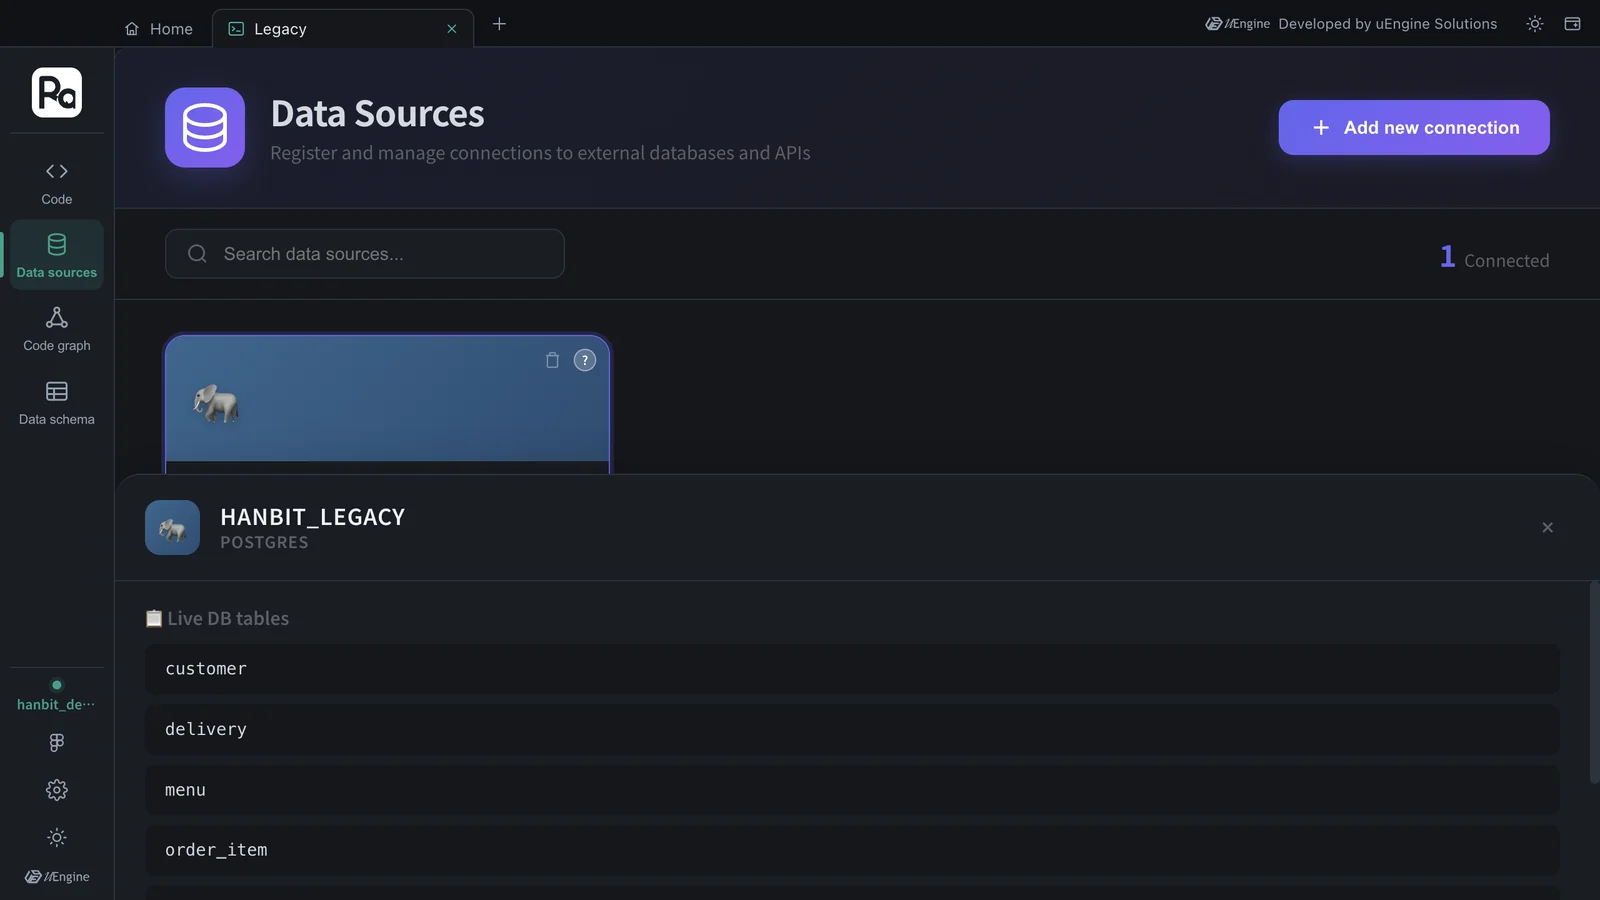Click the Data Sources header database icon
Viewport: 1600px width, 900px height.
(x=205, y=128)
